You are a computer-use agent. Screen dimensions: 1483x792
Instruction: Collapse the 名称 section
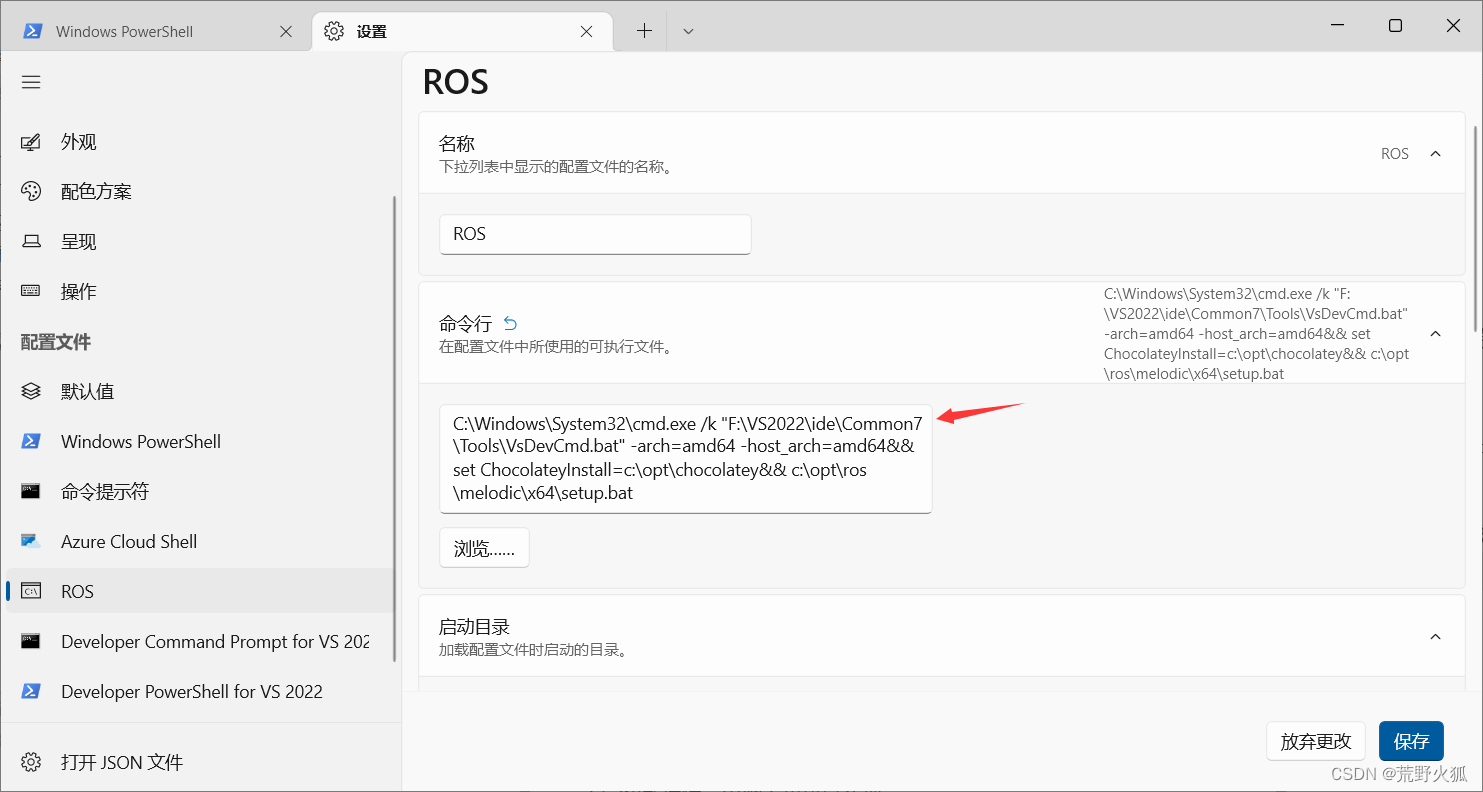[x=1436, y=154]
